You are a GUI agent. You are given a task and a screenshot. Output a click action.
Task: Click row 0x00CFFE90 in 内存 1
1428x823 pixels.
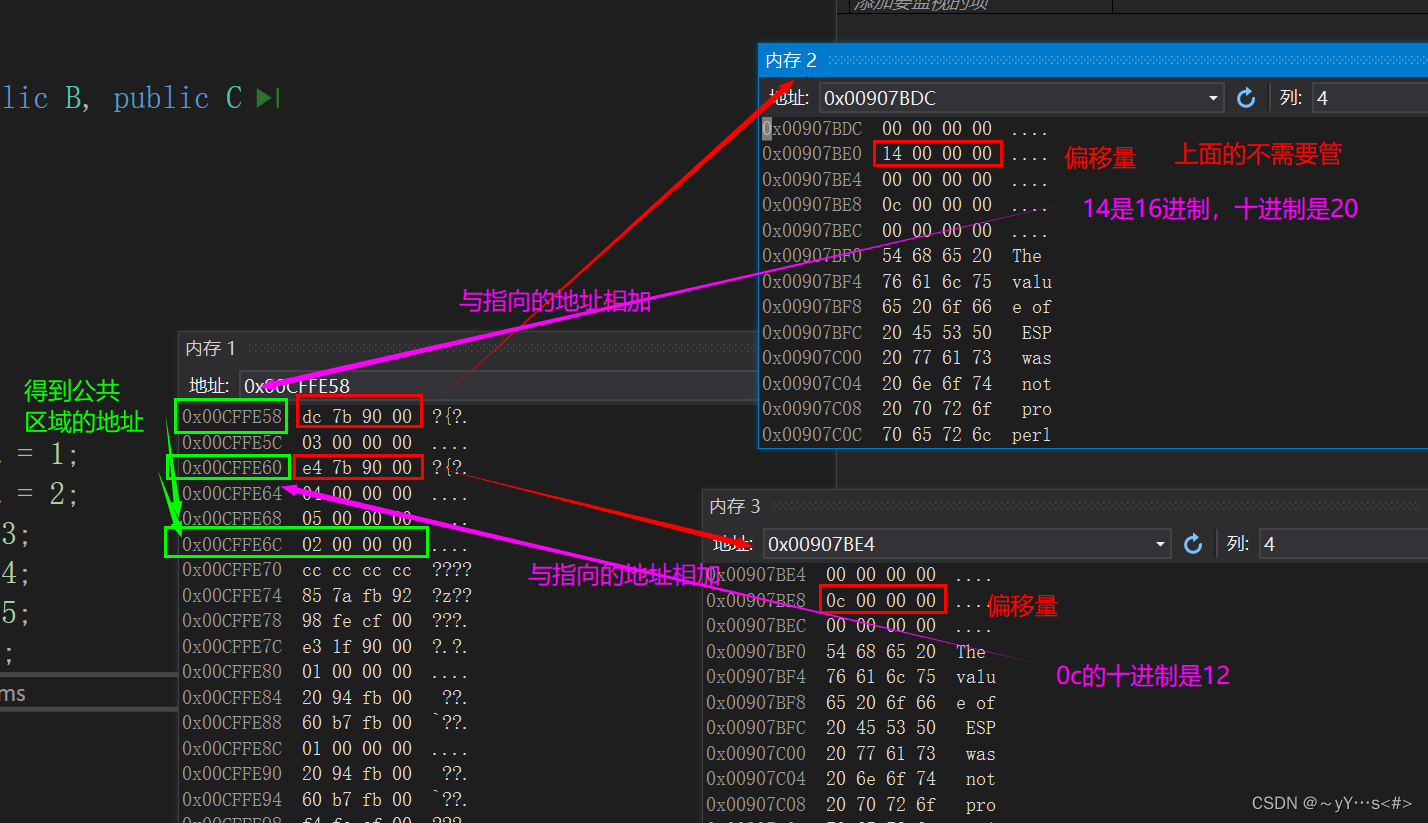(325, 774)
